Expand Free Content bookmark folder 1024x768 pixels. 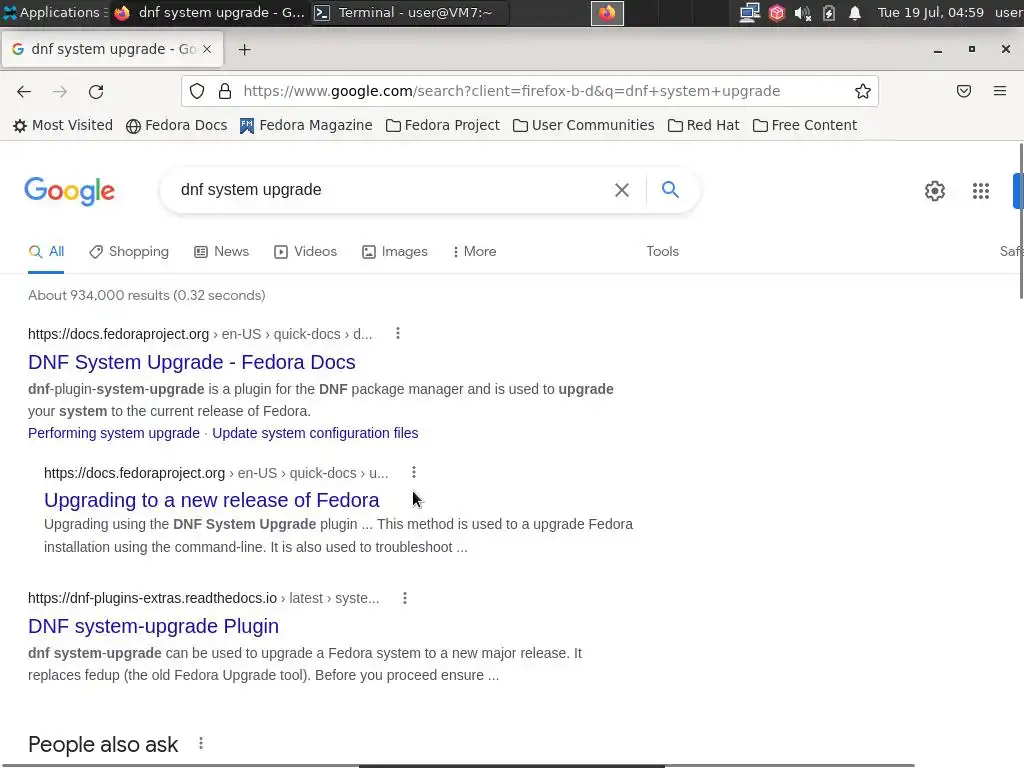(x=805, y=125)
